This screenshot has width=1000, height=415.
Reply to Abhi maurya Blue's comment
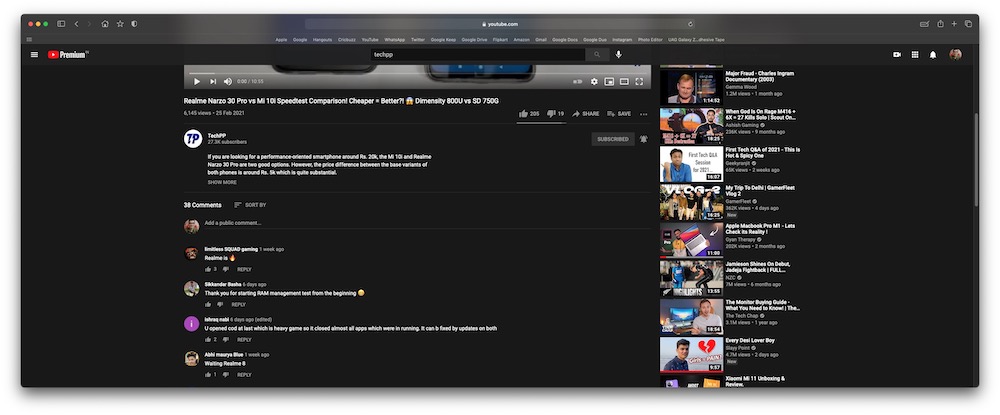pyautogui.click(x=244, y=375)
